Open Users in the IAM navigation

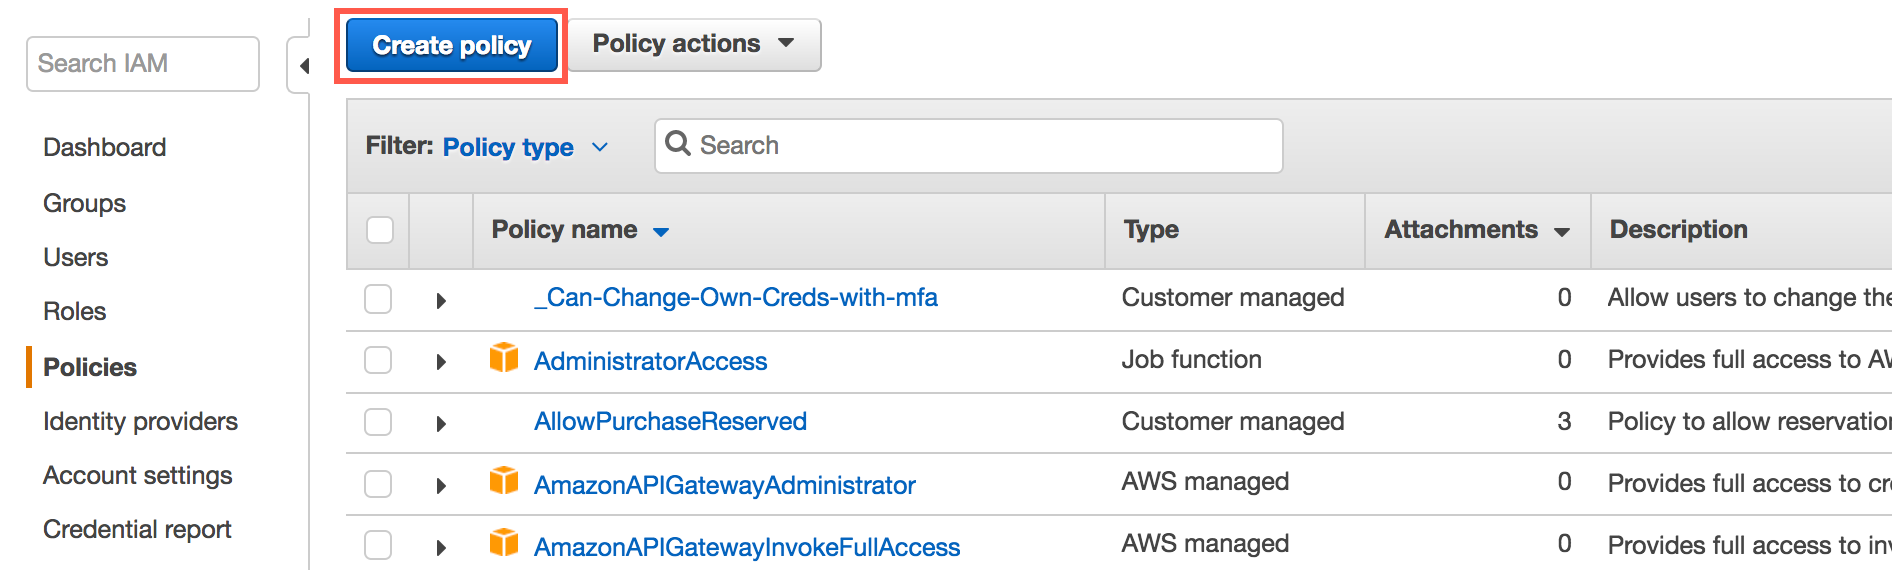76,257
